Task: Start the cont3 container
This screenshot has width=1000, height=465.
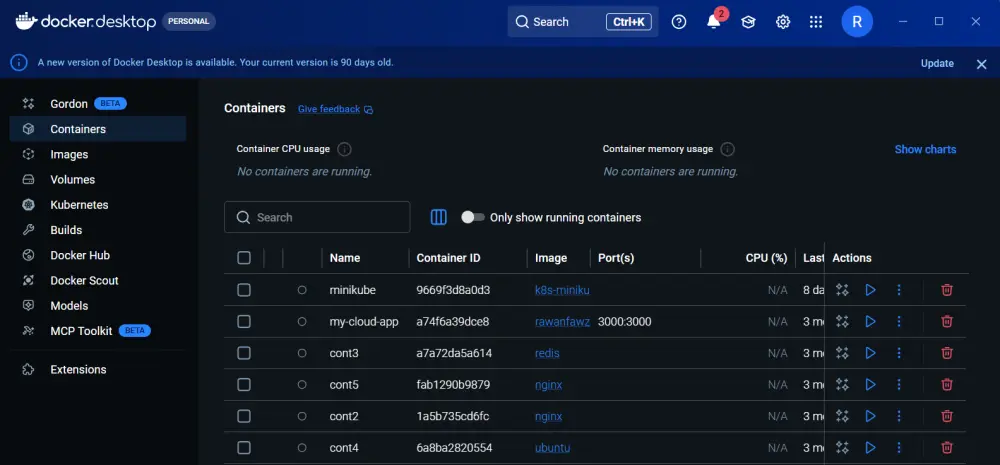Action: tap(871, 353)
